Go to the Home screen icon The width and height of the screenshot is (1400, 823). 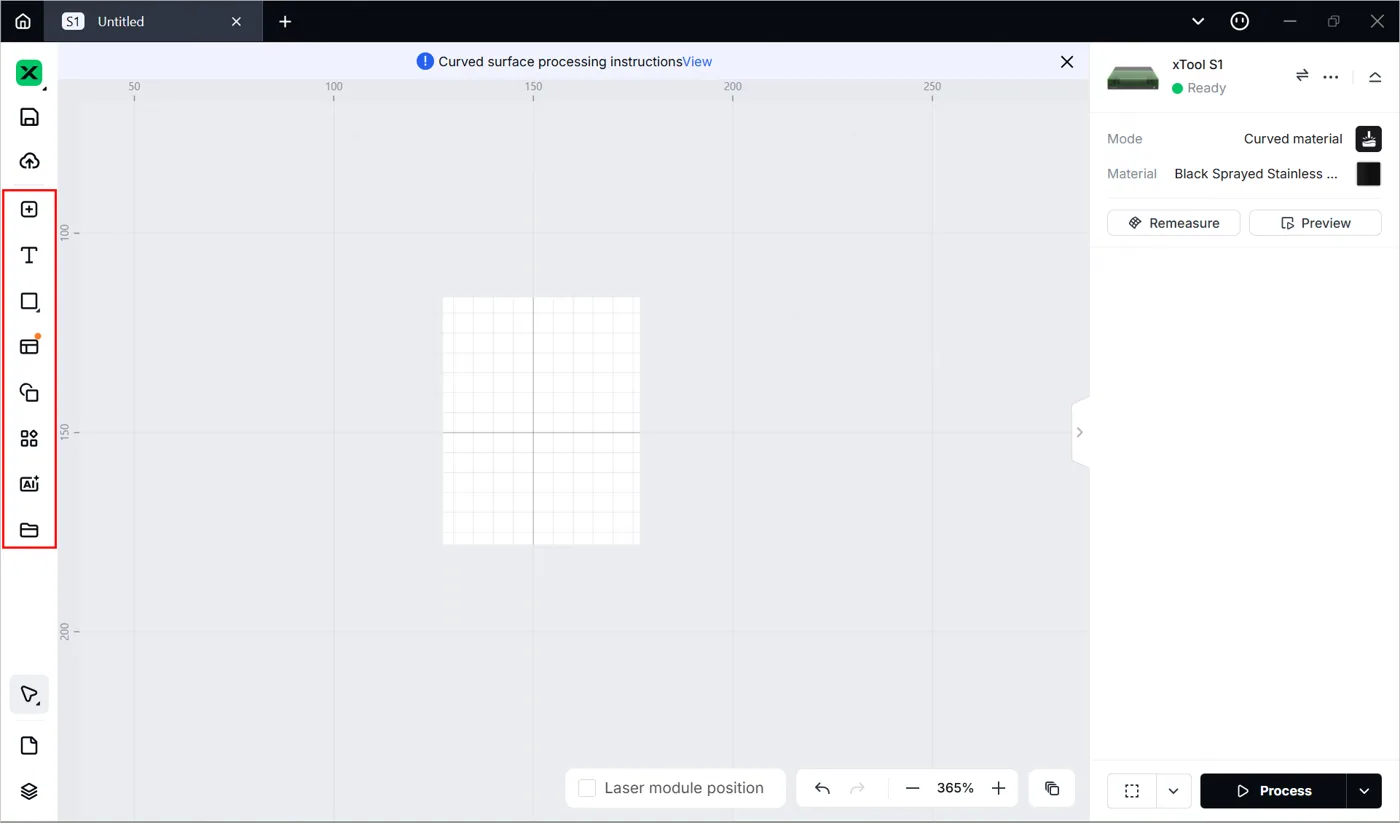pos(23,21)
